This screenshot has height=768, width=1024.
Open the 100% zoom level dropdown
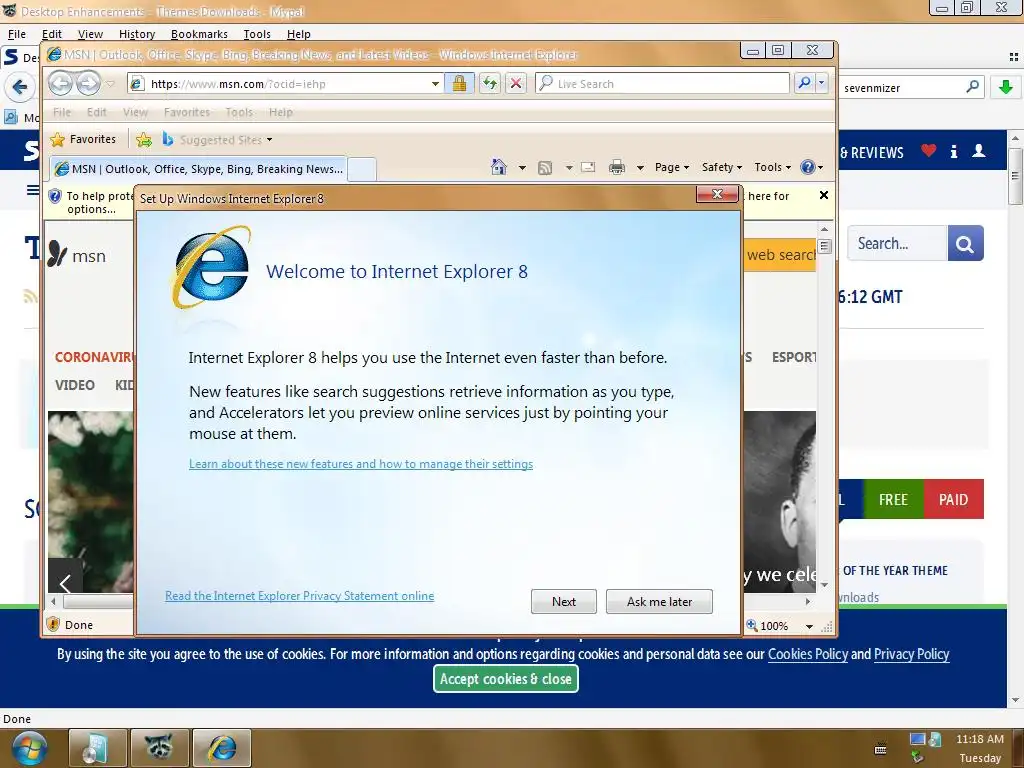[x=809, y=626]
